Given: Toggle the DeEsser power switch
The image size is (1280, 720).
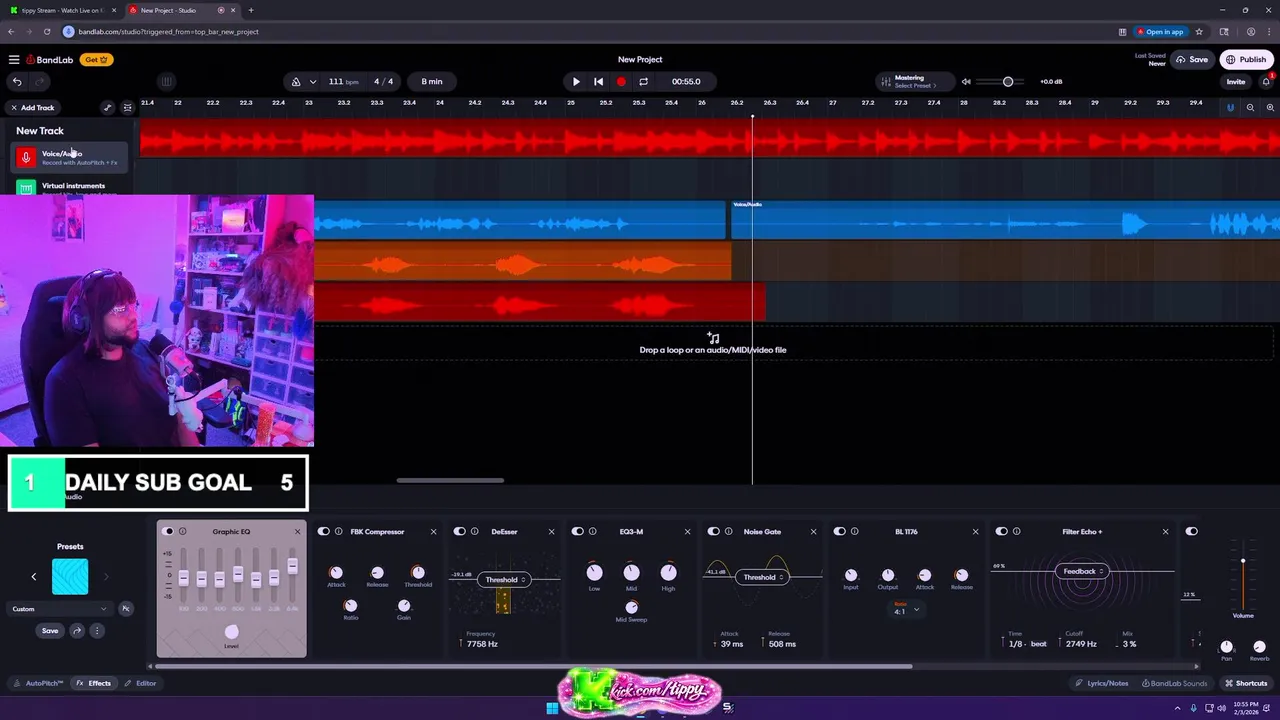Looking at the screenshot, I should tap(460, 532).
